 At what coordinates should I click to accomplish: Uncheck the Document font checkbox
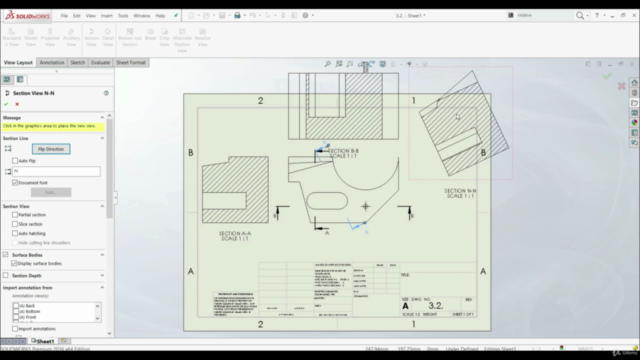click(x=15, y=182)
